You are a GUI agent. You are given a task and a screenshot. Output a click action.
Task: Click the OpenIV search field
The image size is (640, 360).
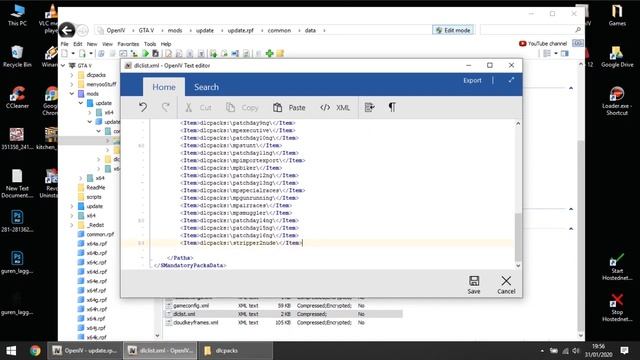pos(531,30)
